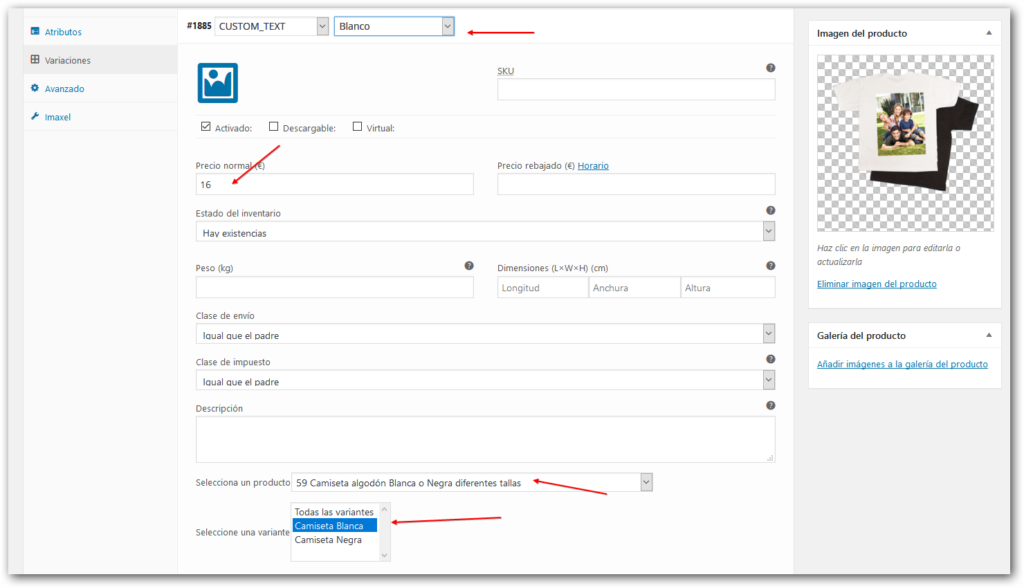Open the Atributos tab
The image size is (1024, 588).
(63, 31)
